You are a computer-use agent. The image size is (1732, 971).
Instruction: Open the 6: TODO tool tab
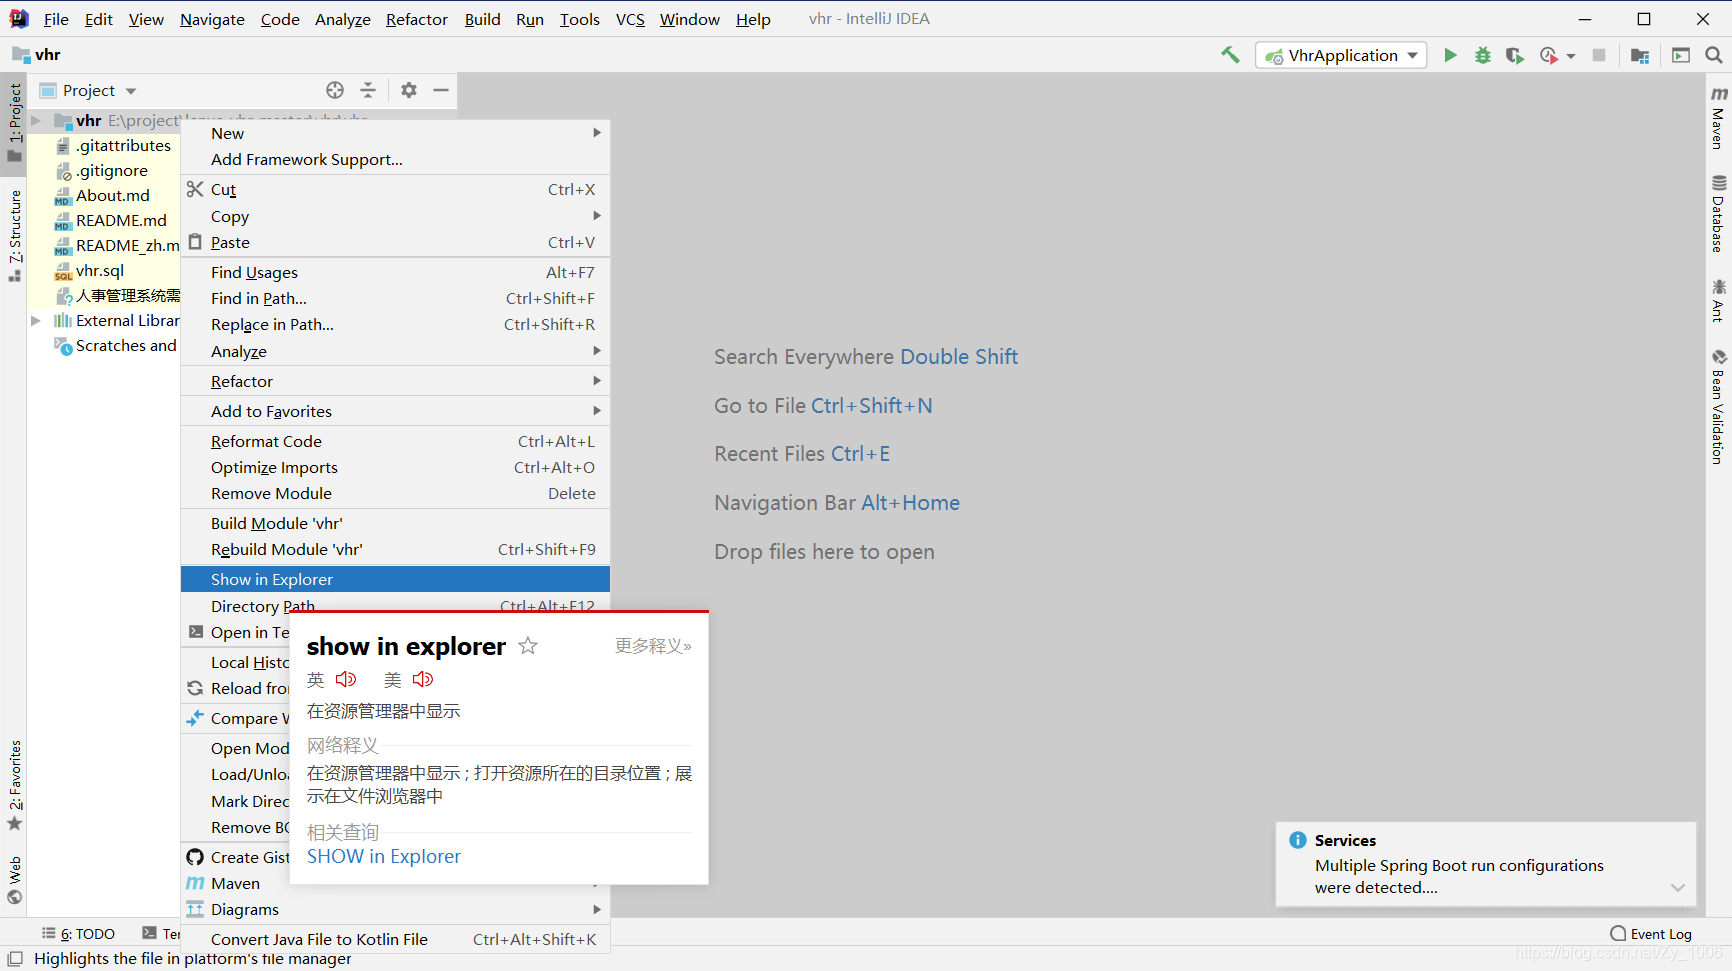click(78, 934)
